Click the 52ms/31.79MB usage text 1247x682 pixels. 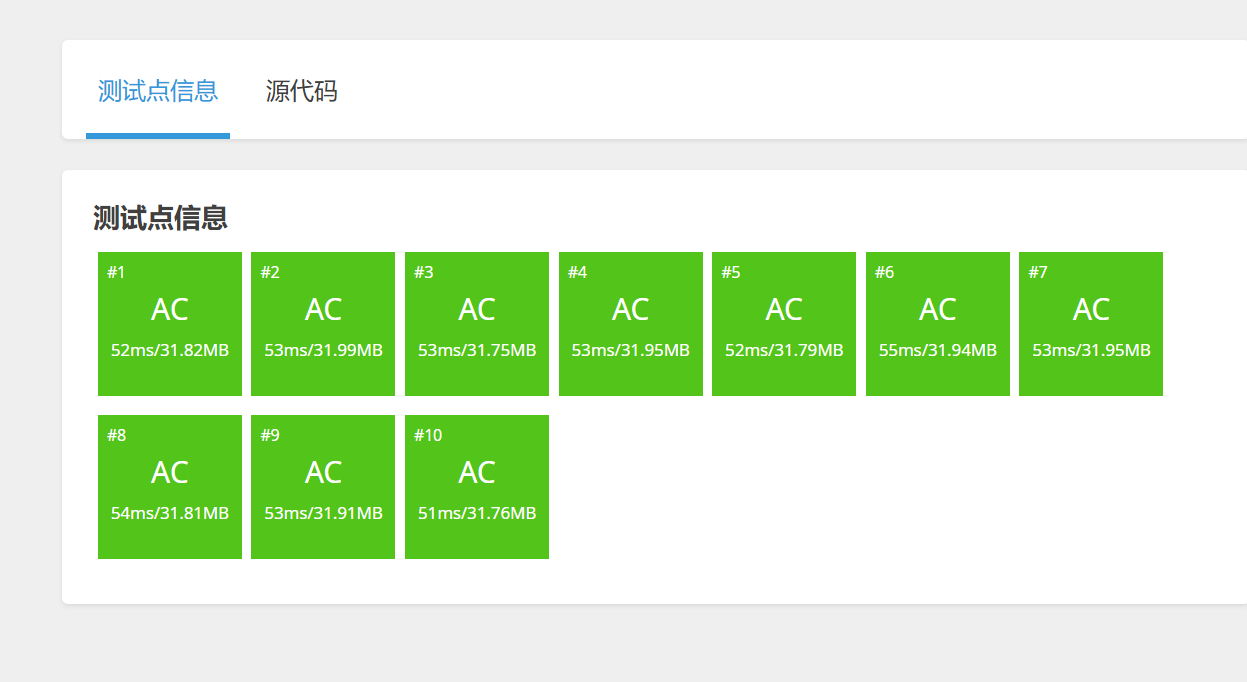(x=784, y=350)
